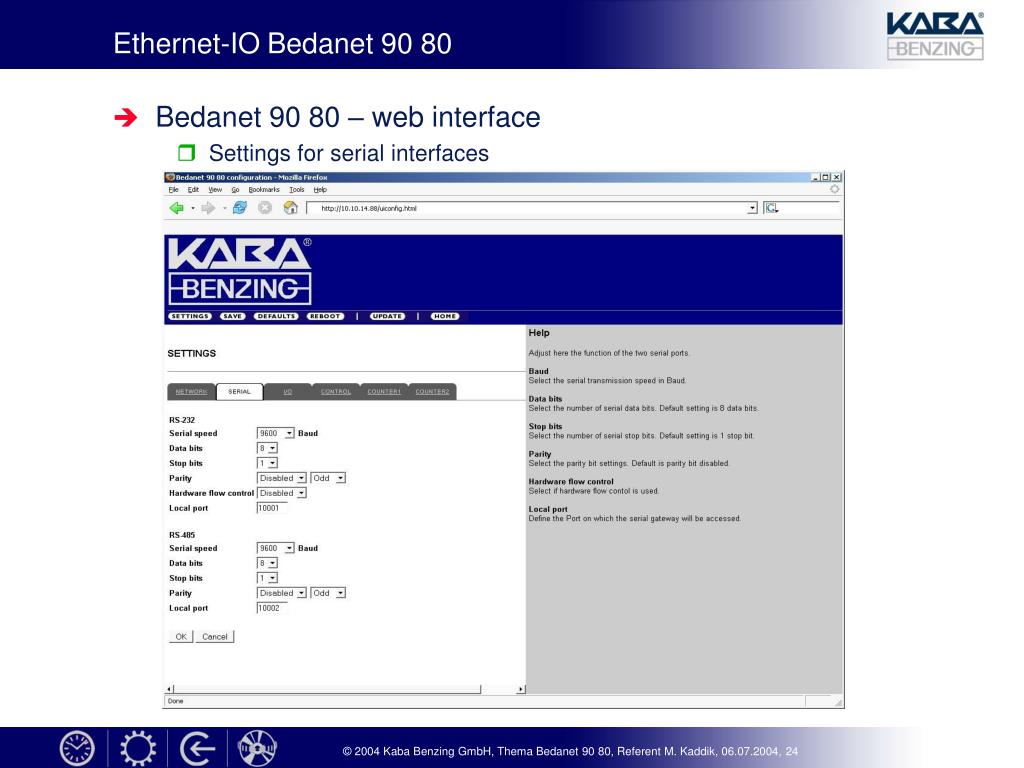
Task: Open RS-485 Data bits dropdown
Action: [273, 563]
